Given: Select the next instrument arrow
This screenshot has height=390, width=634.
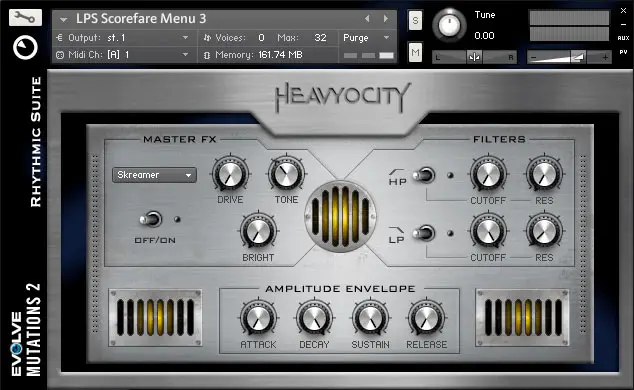Looking at the screenshot, I should (x=386, y=19).
